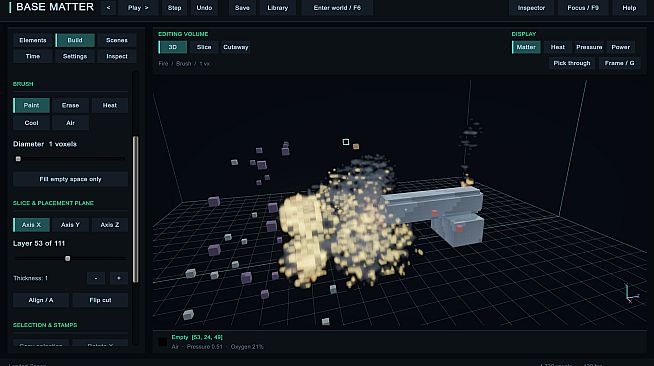Go to Settings tab
The width and height of the screenshot is (654, 366).
75,56
